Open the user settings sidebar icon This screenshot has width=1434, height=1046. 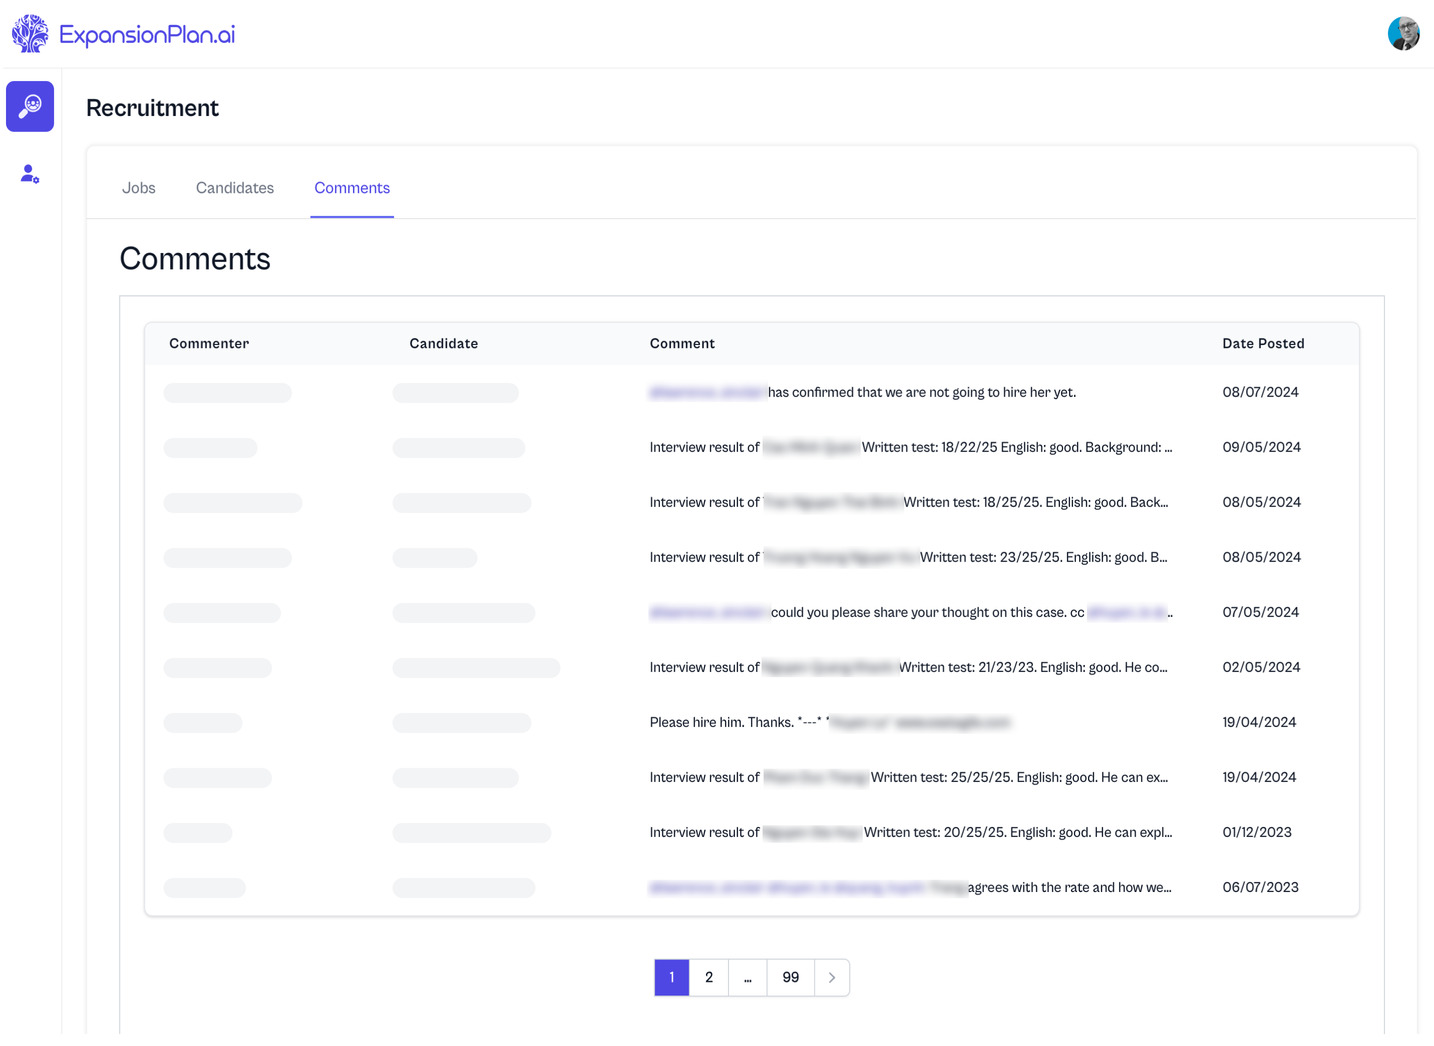point(30,174)
